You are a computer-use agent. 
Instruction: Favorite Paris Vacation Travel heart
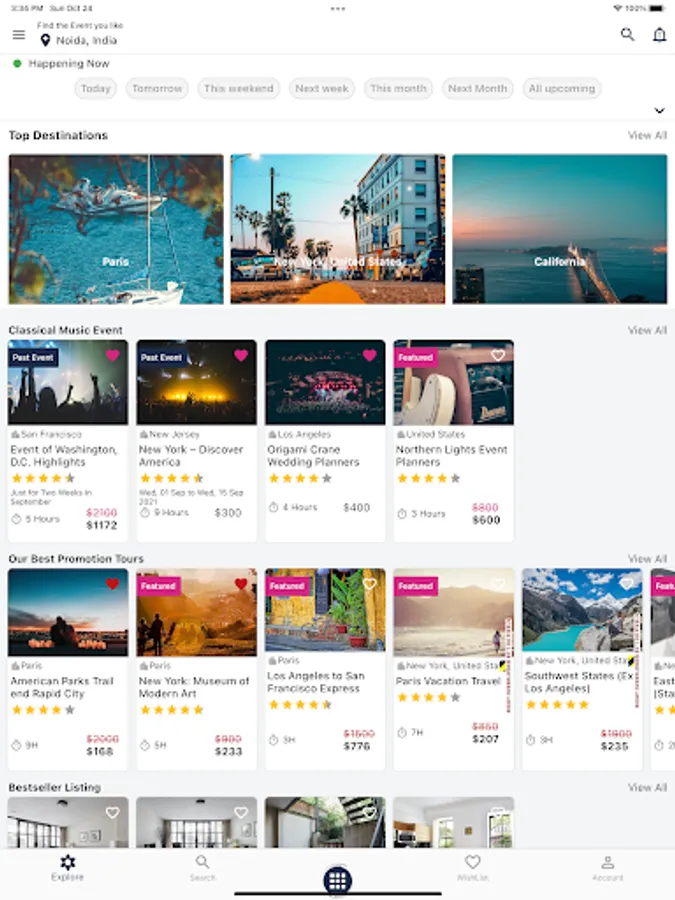[x=498, y=584]
